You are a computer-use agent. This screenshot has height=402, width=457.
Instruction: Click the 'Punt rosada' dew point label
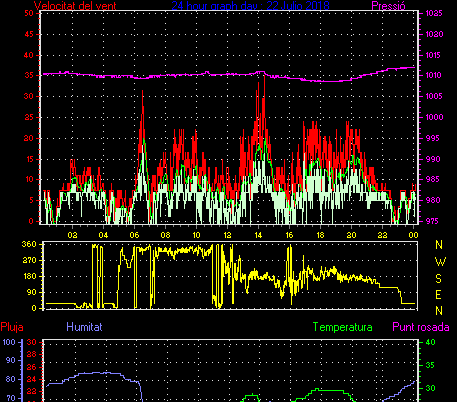tap(421, 327)
